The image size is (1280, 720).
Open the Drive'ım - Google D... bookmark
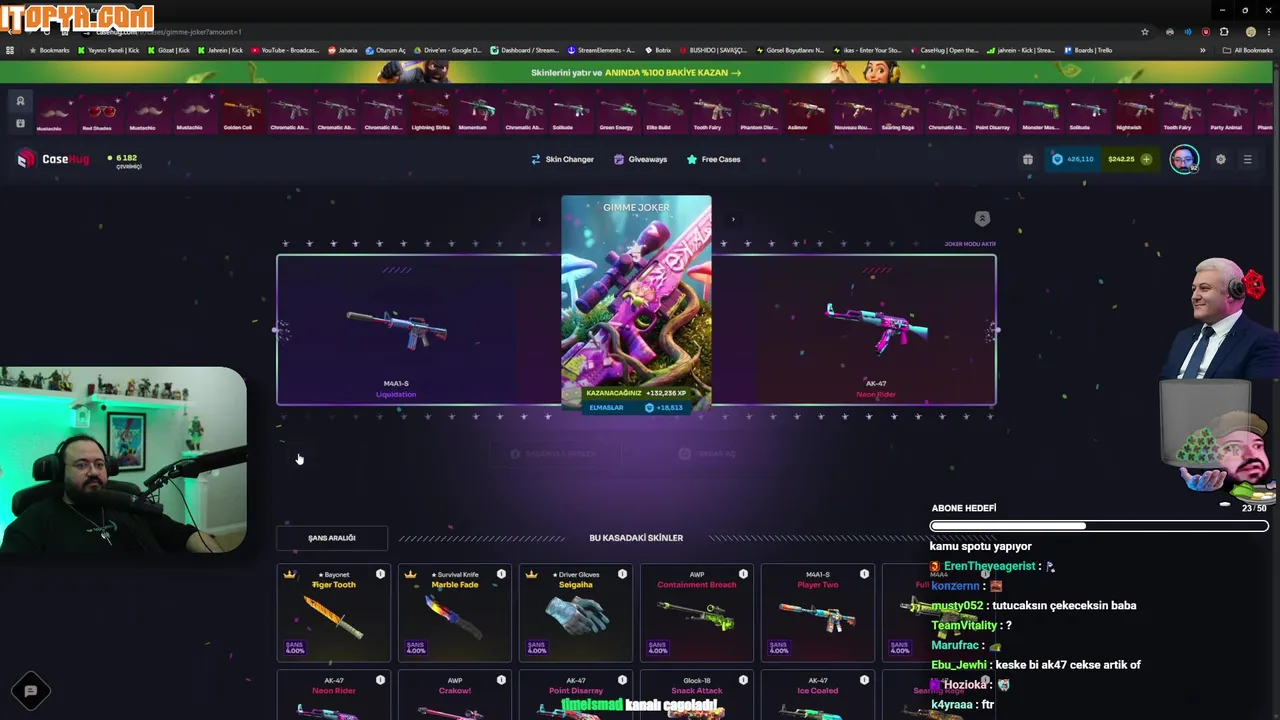tap(447, 50)
